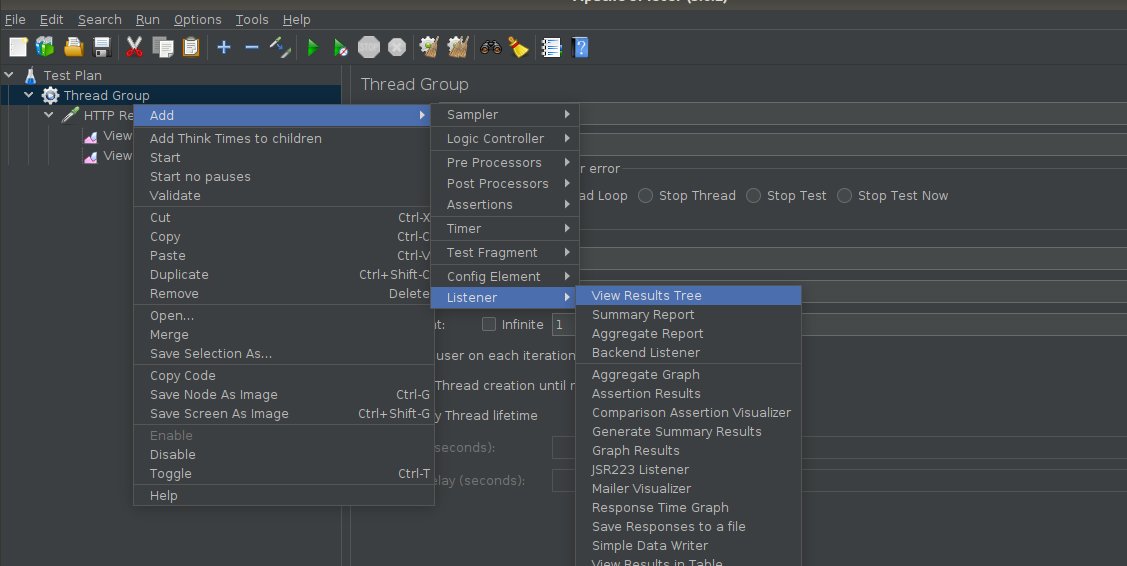1127x566 pixels.
Task: Open the Help menu in menu bar
Action: pyautogui.click(x=296, y=19)
